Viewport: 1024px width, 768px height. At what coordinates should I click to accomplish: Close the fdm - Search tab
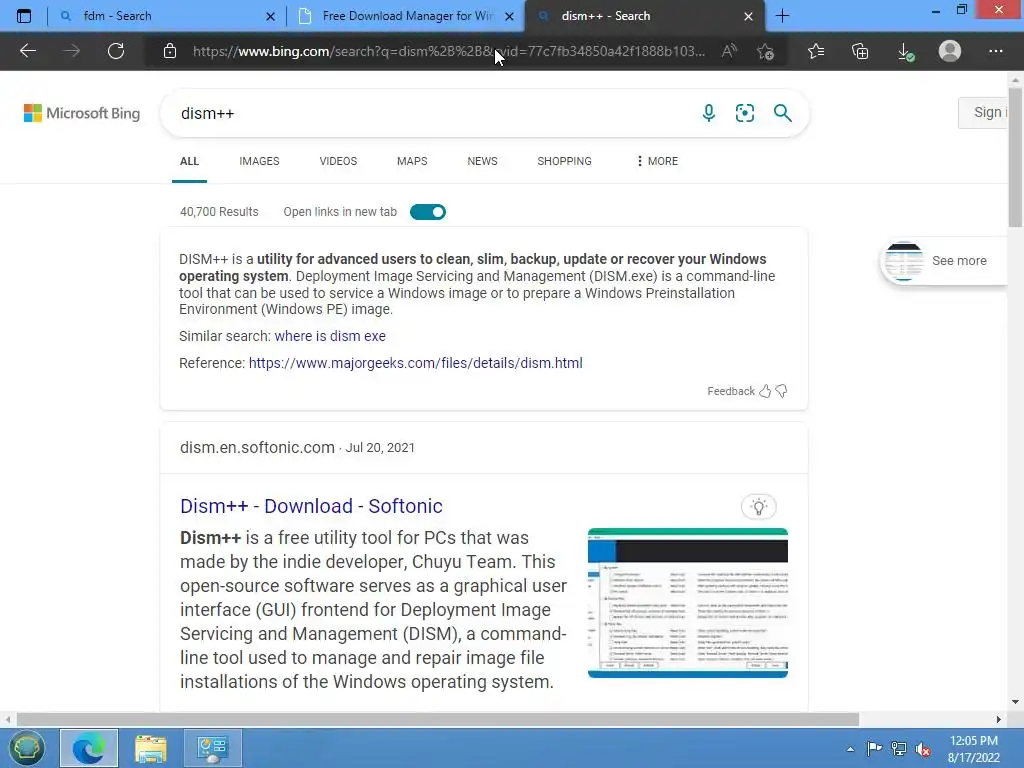pos(270,16)
